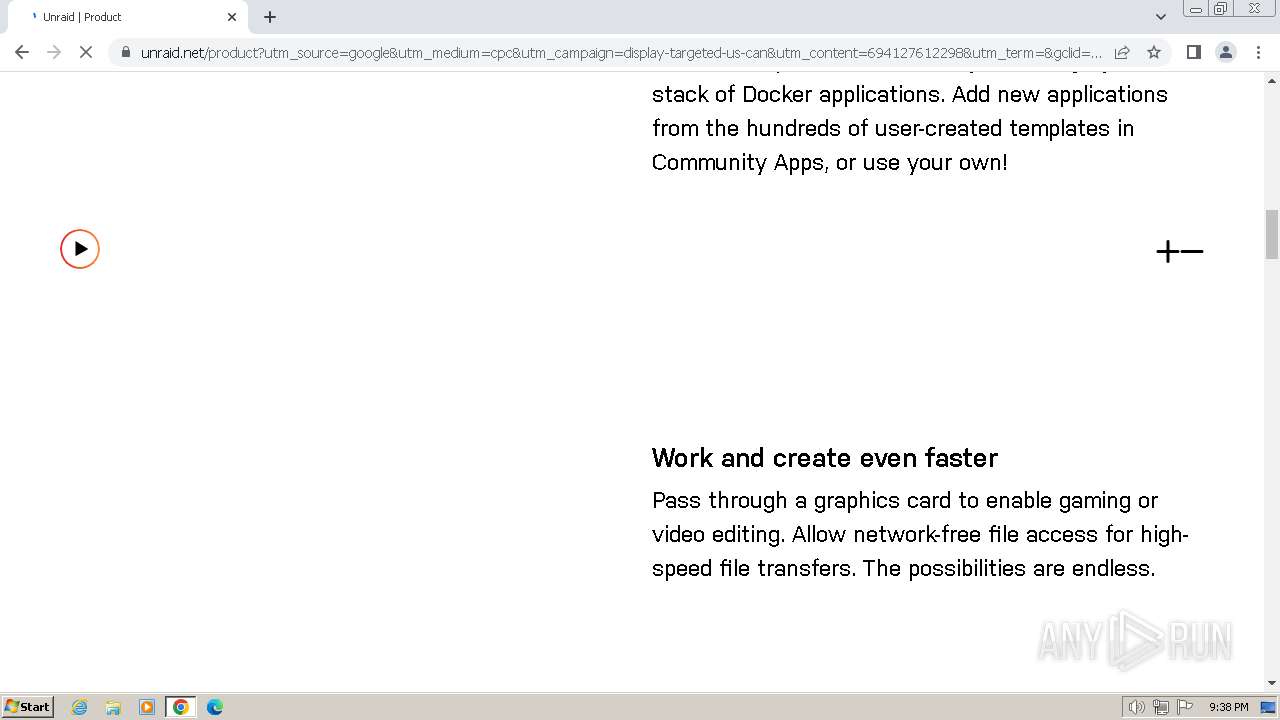
Task: Launch Internet Explorer from the taskbar
Action: point(80,707)
